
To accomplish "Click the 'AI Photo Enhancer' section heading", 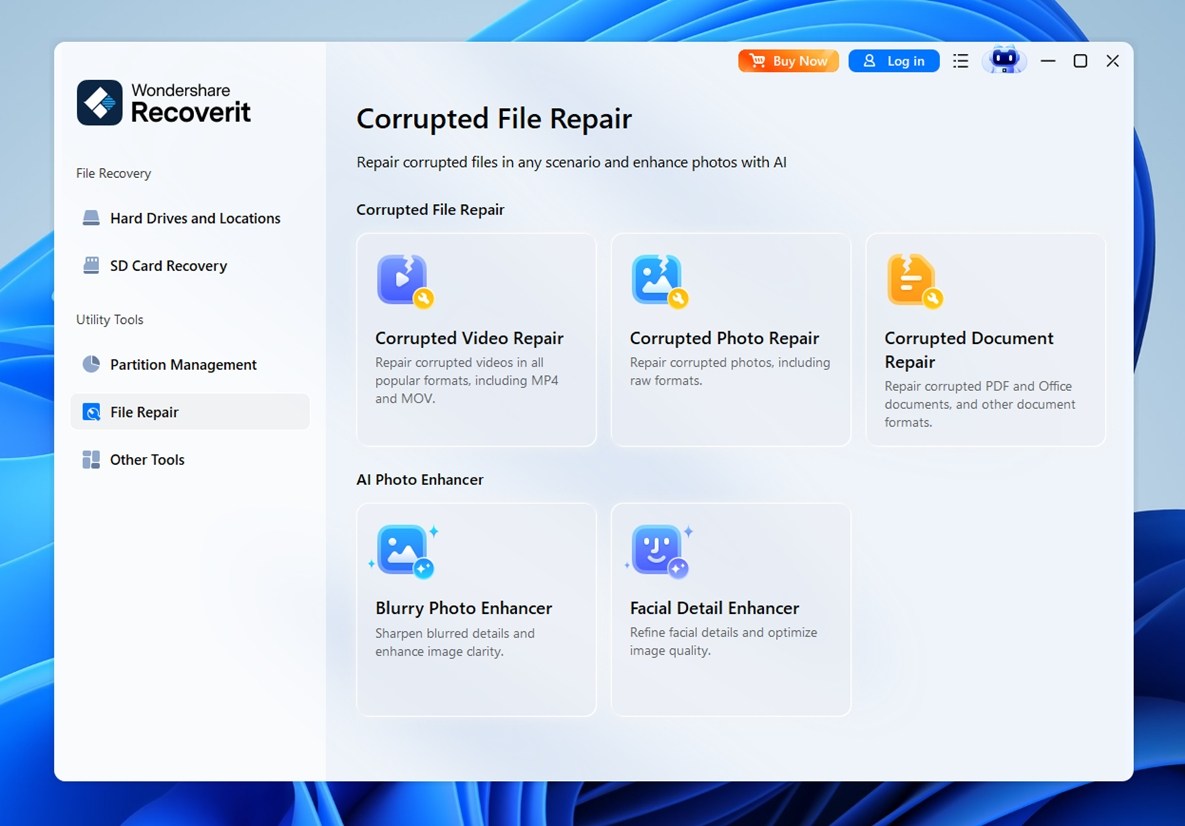I will click(x=419, y=479).
